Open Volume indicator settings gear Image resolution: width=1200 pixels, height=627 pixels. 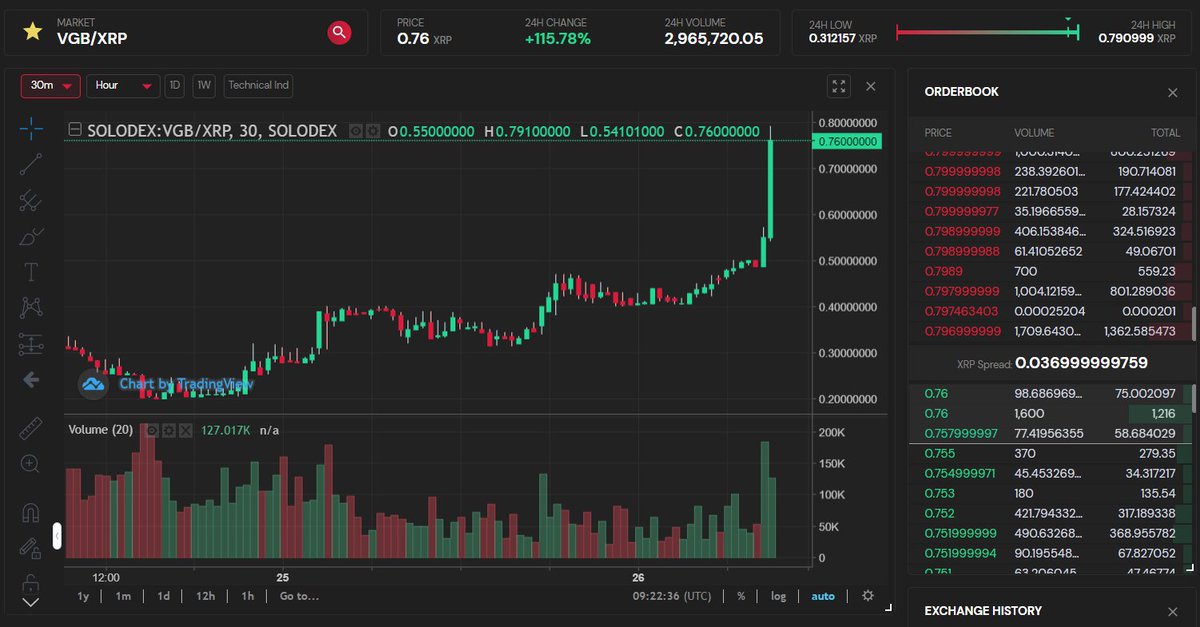click(x=170, y=429)
